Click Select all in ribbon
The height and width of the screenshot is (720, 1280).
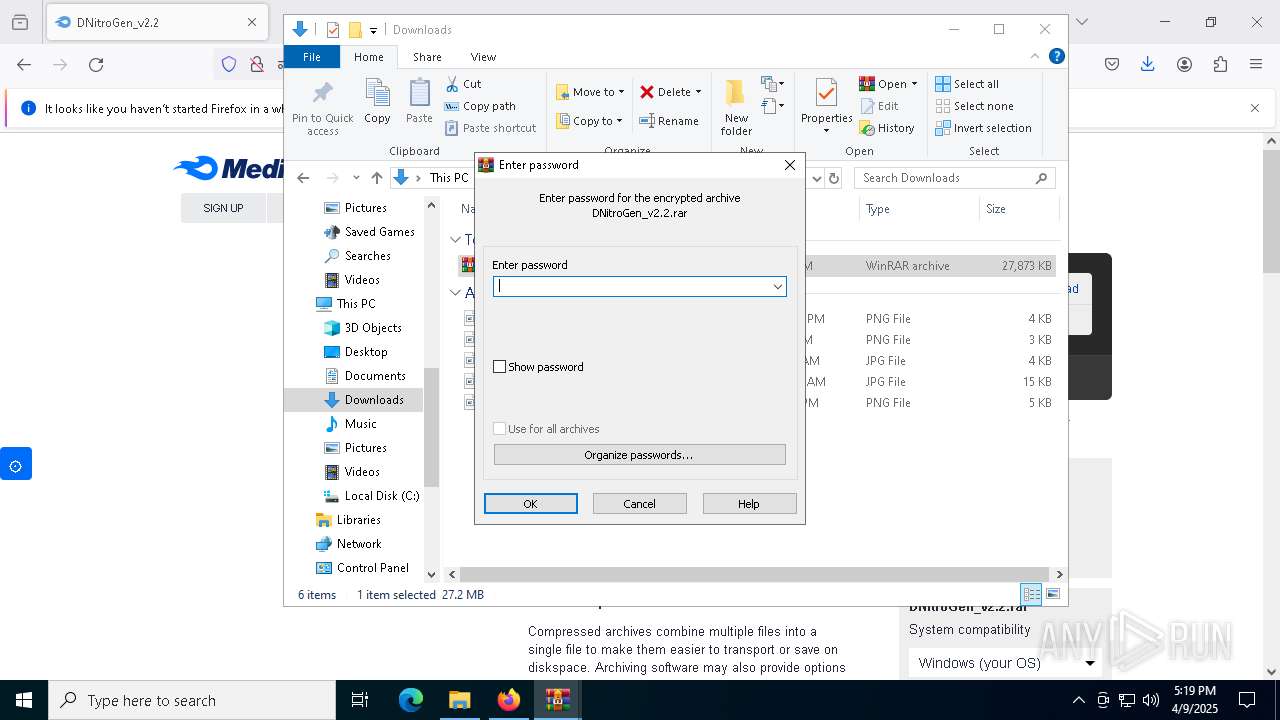967,84
